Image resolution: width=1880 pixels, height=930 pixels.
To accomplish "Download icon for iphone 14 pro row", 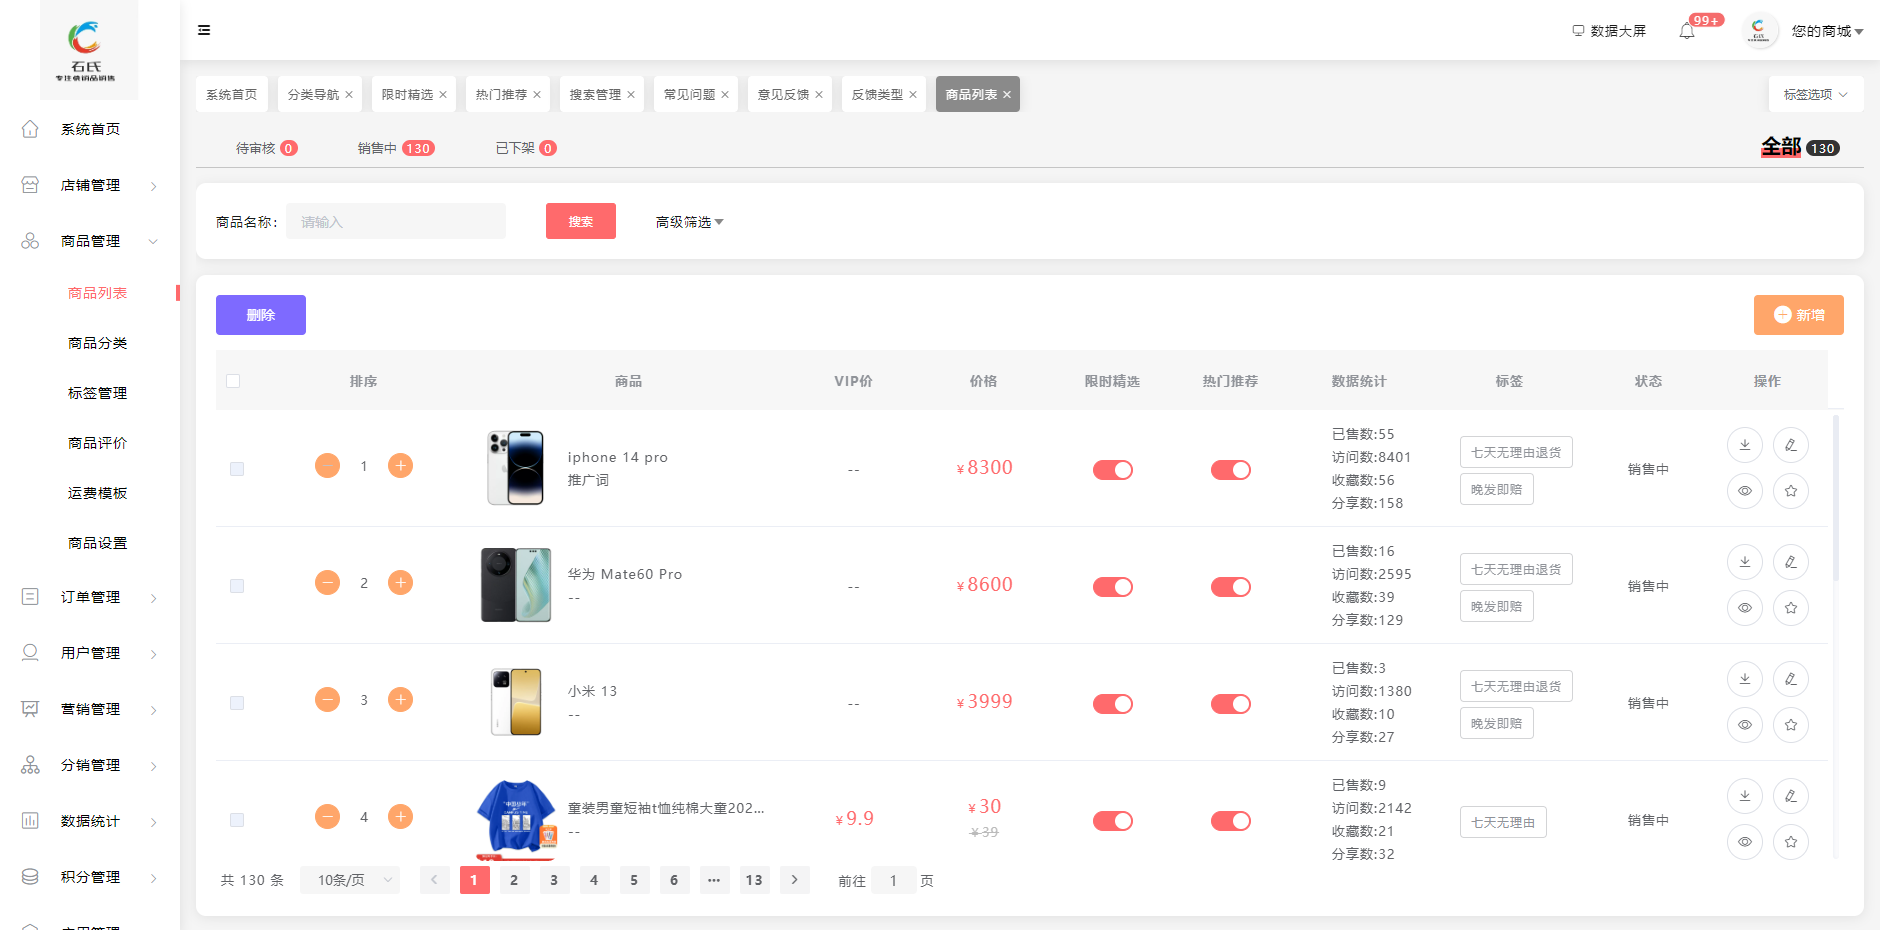I will 1745,445.
